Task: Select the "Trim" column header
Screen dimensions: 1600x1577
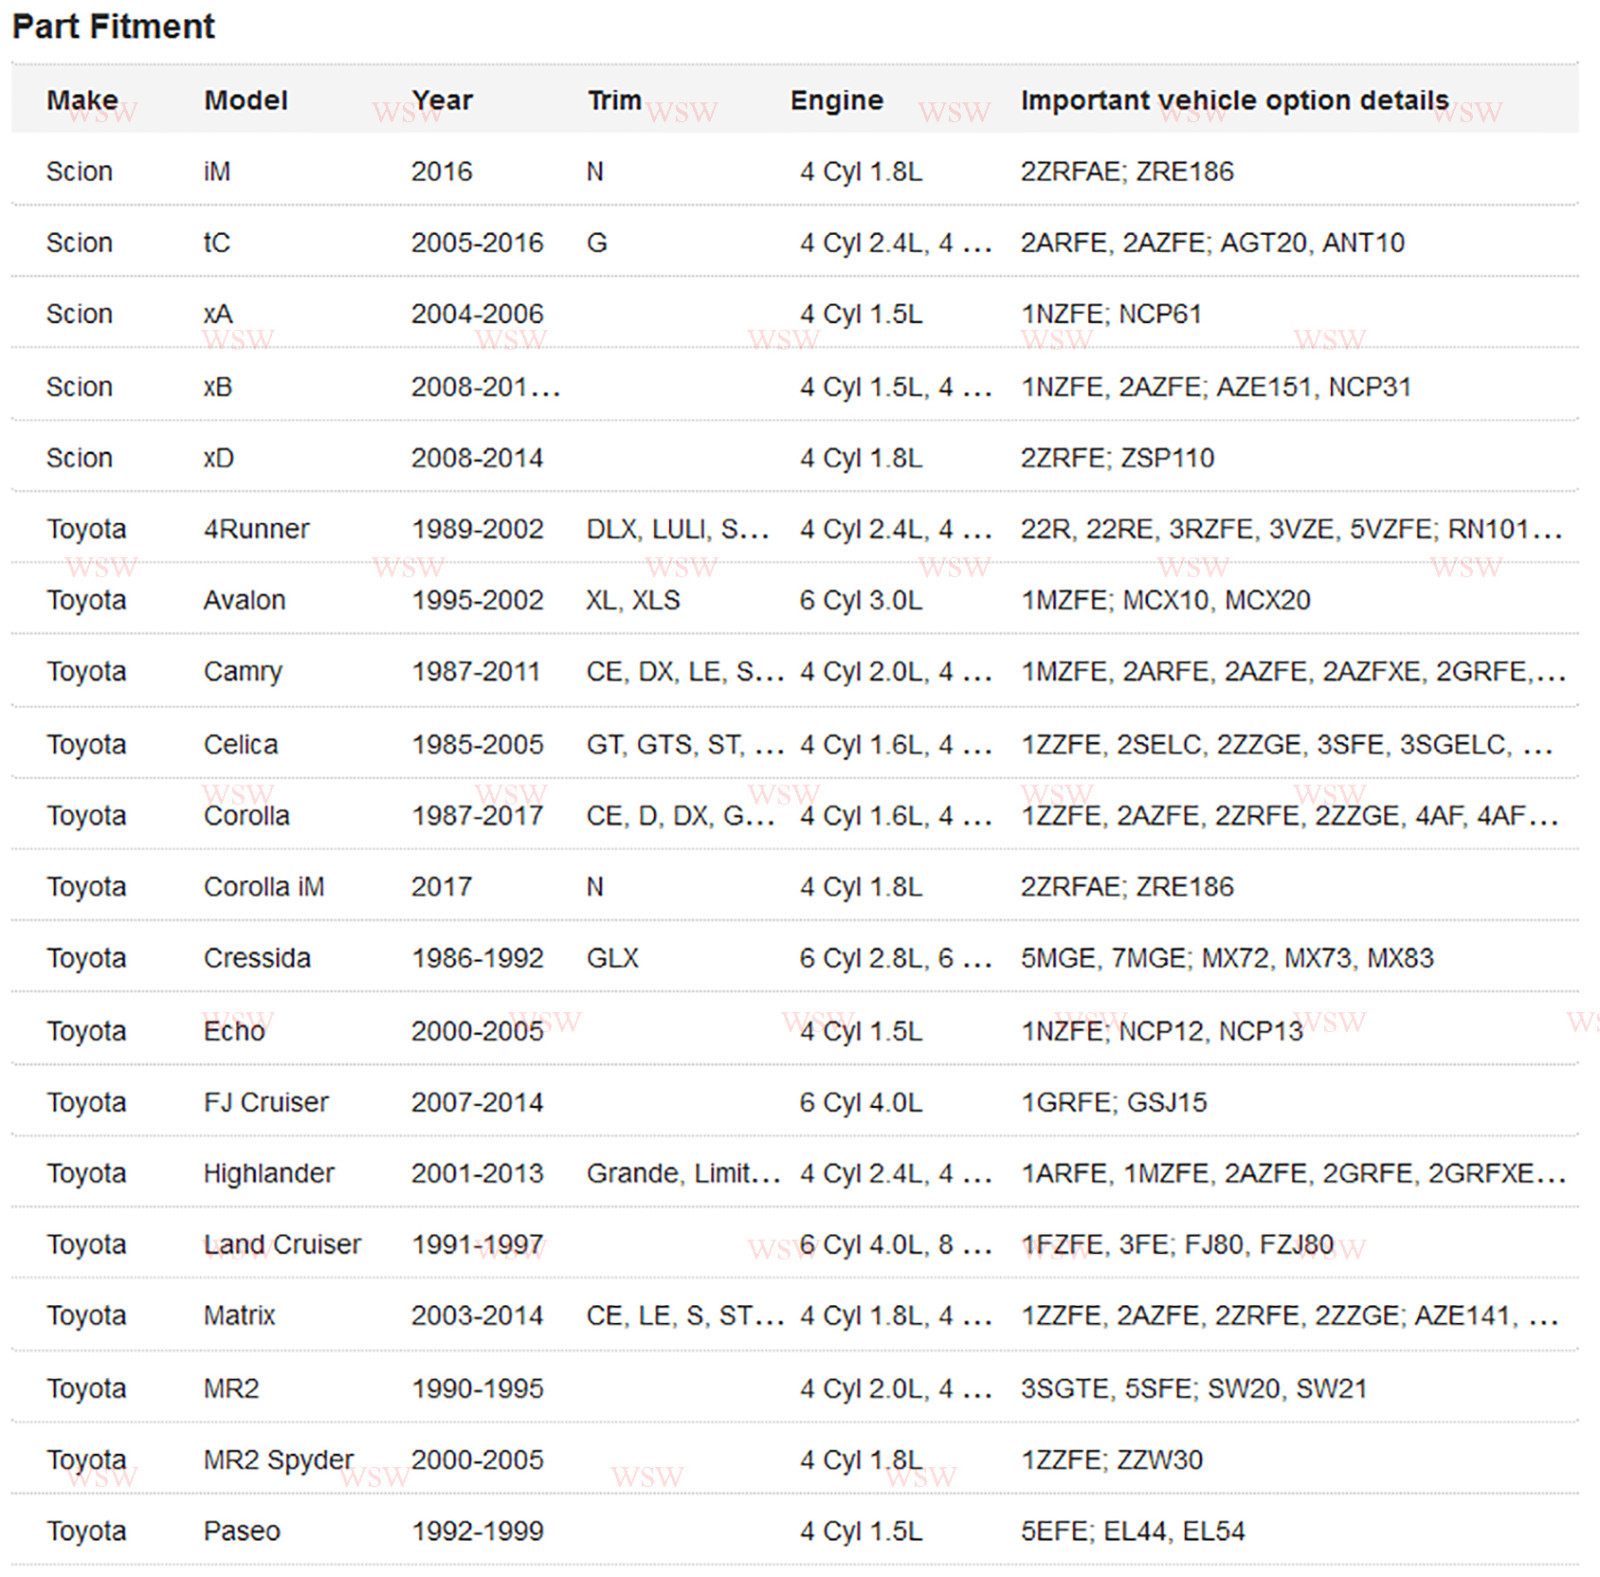Action: (x=614, y=100)
